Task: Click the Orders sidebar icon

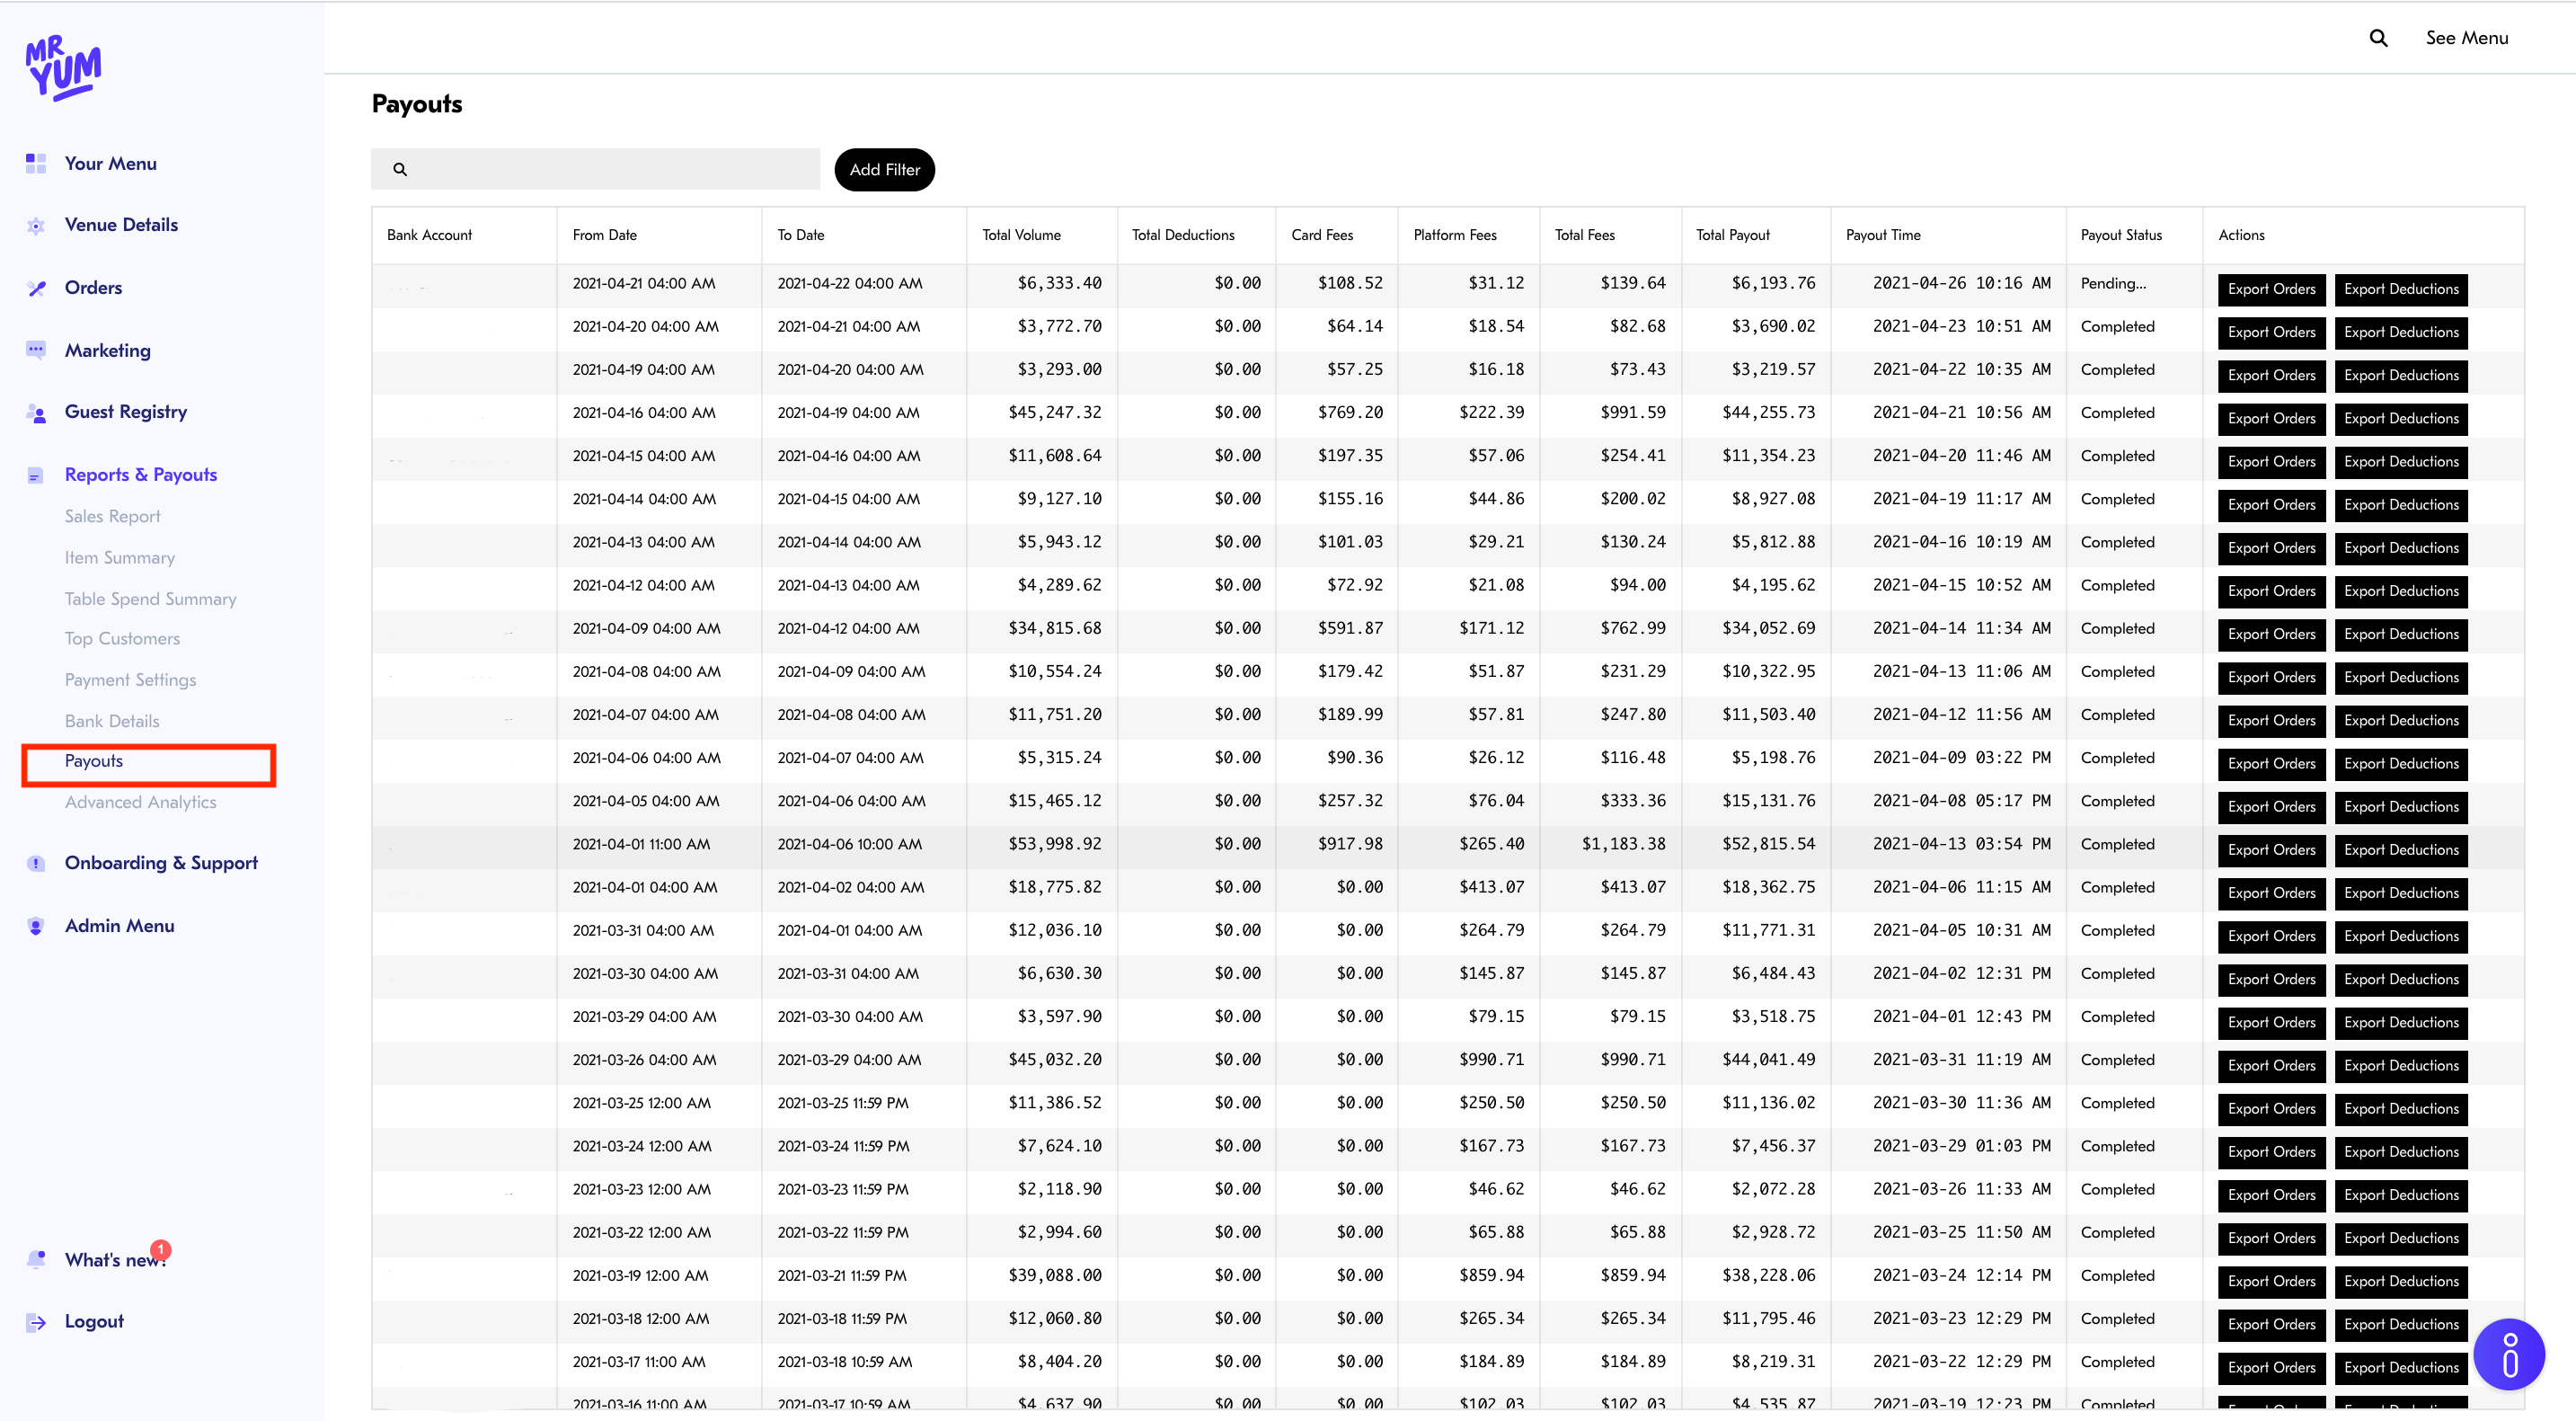Action: click(x=36, y=288)
